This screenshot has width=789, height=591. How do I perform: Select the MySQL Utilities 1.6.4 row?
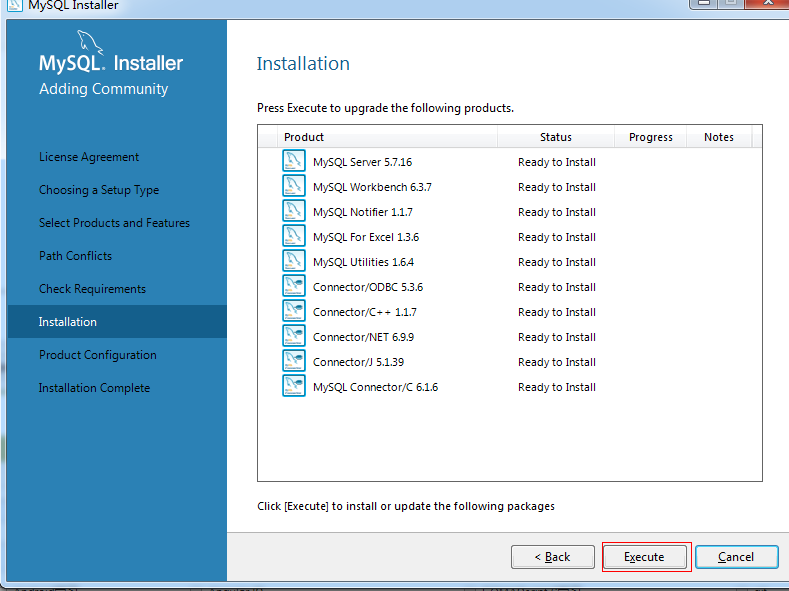click(x=510, y=262)
